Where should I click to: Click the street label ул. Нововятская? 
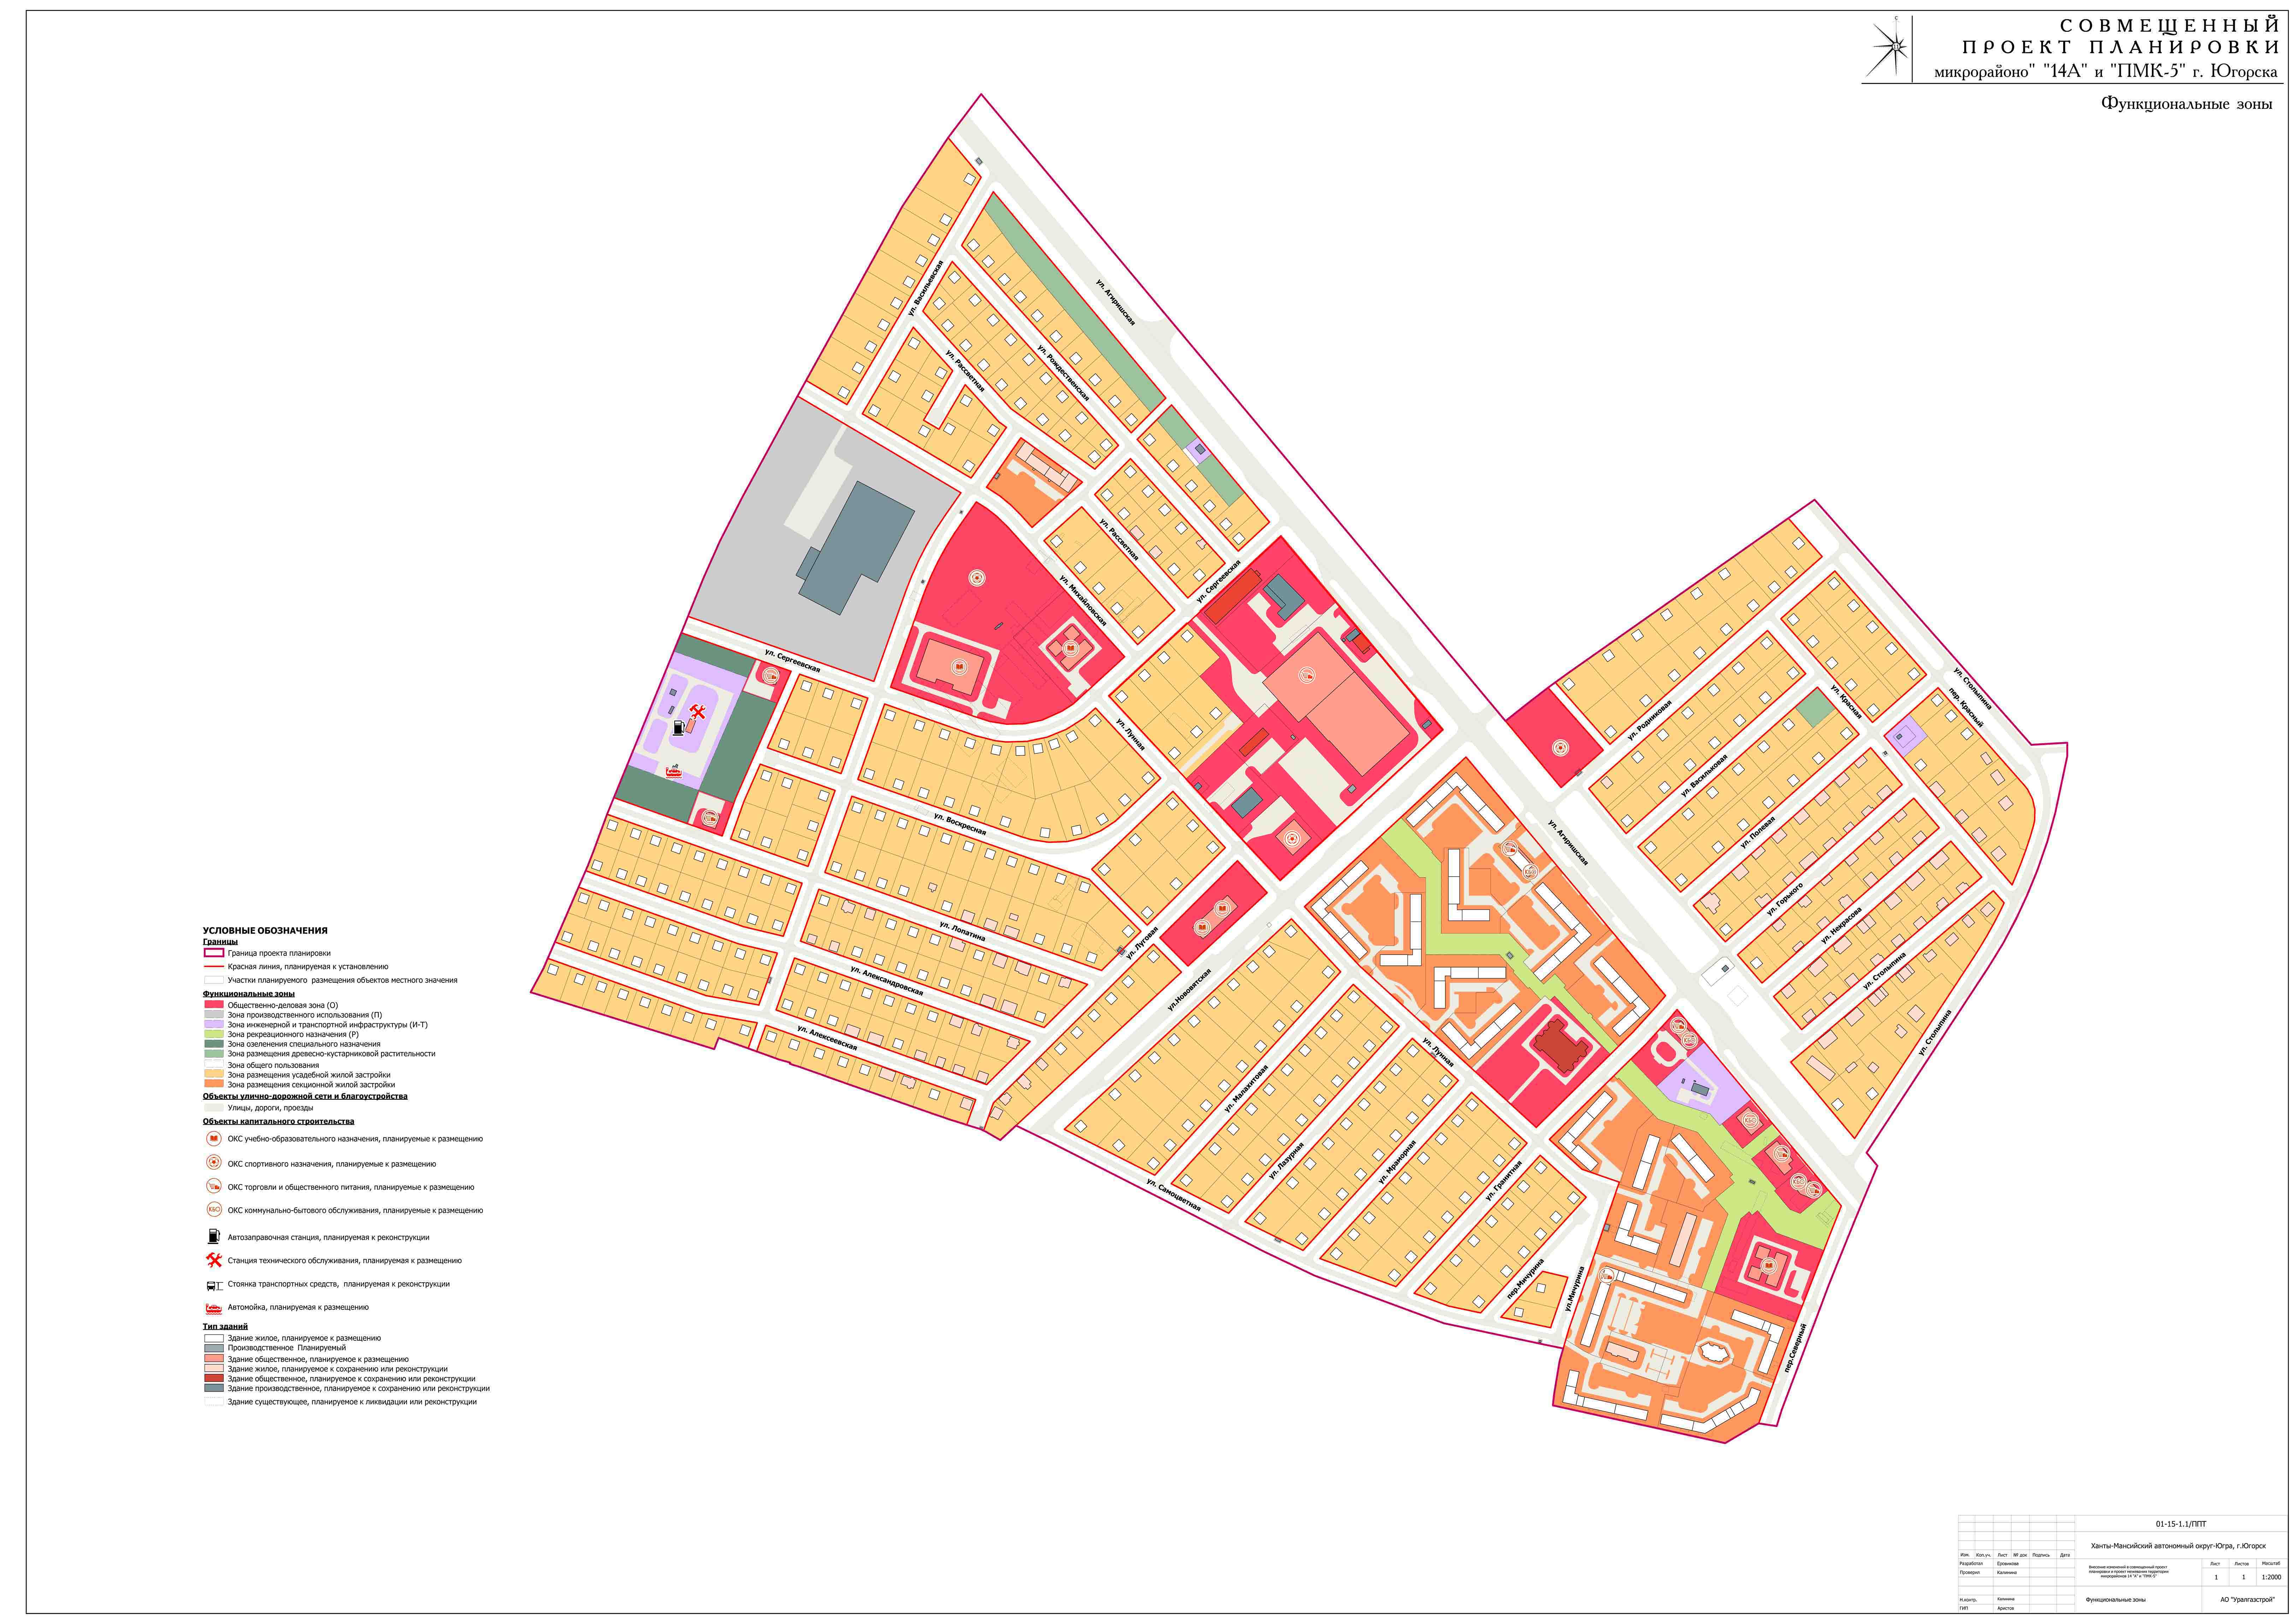1189,990
